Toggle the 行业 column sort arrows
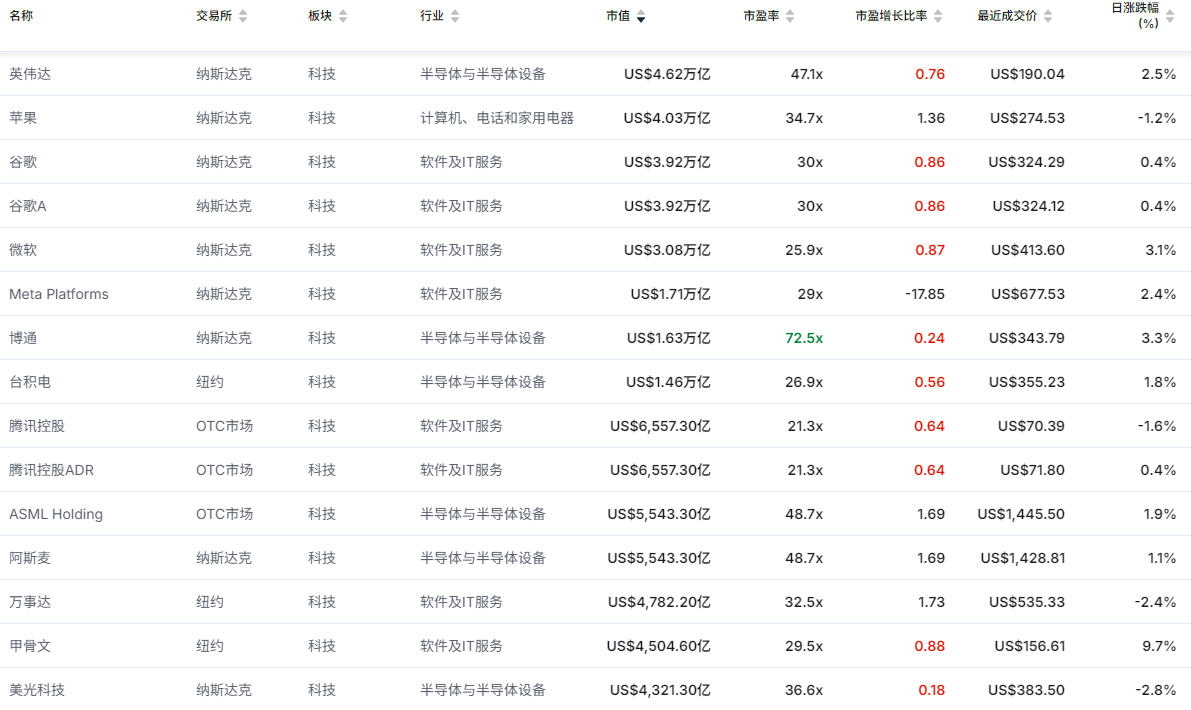This screenshot has width=1191, height=710. [455, 16]
